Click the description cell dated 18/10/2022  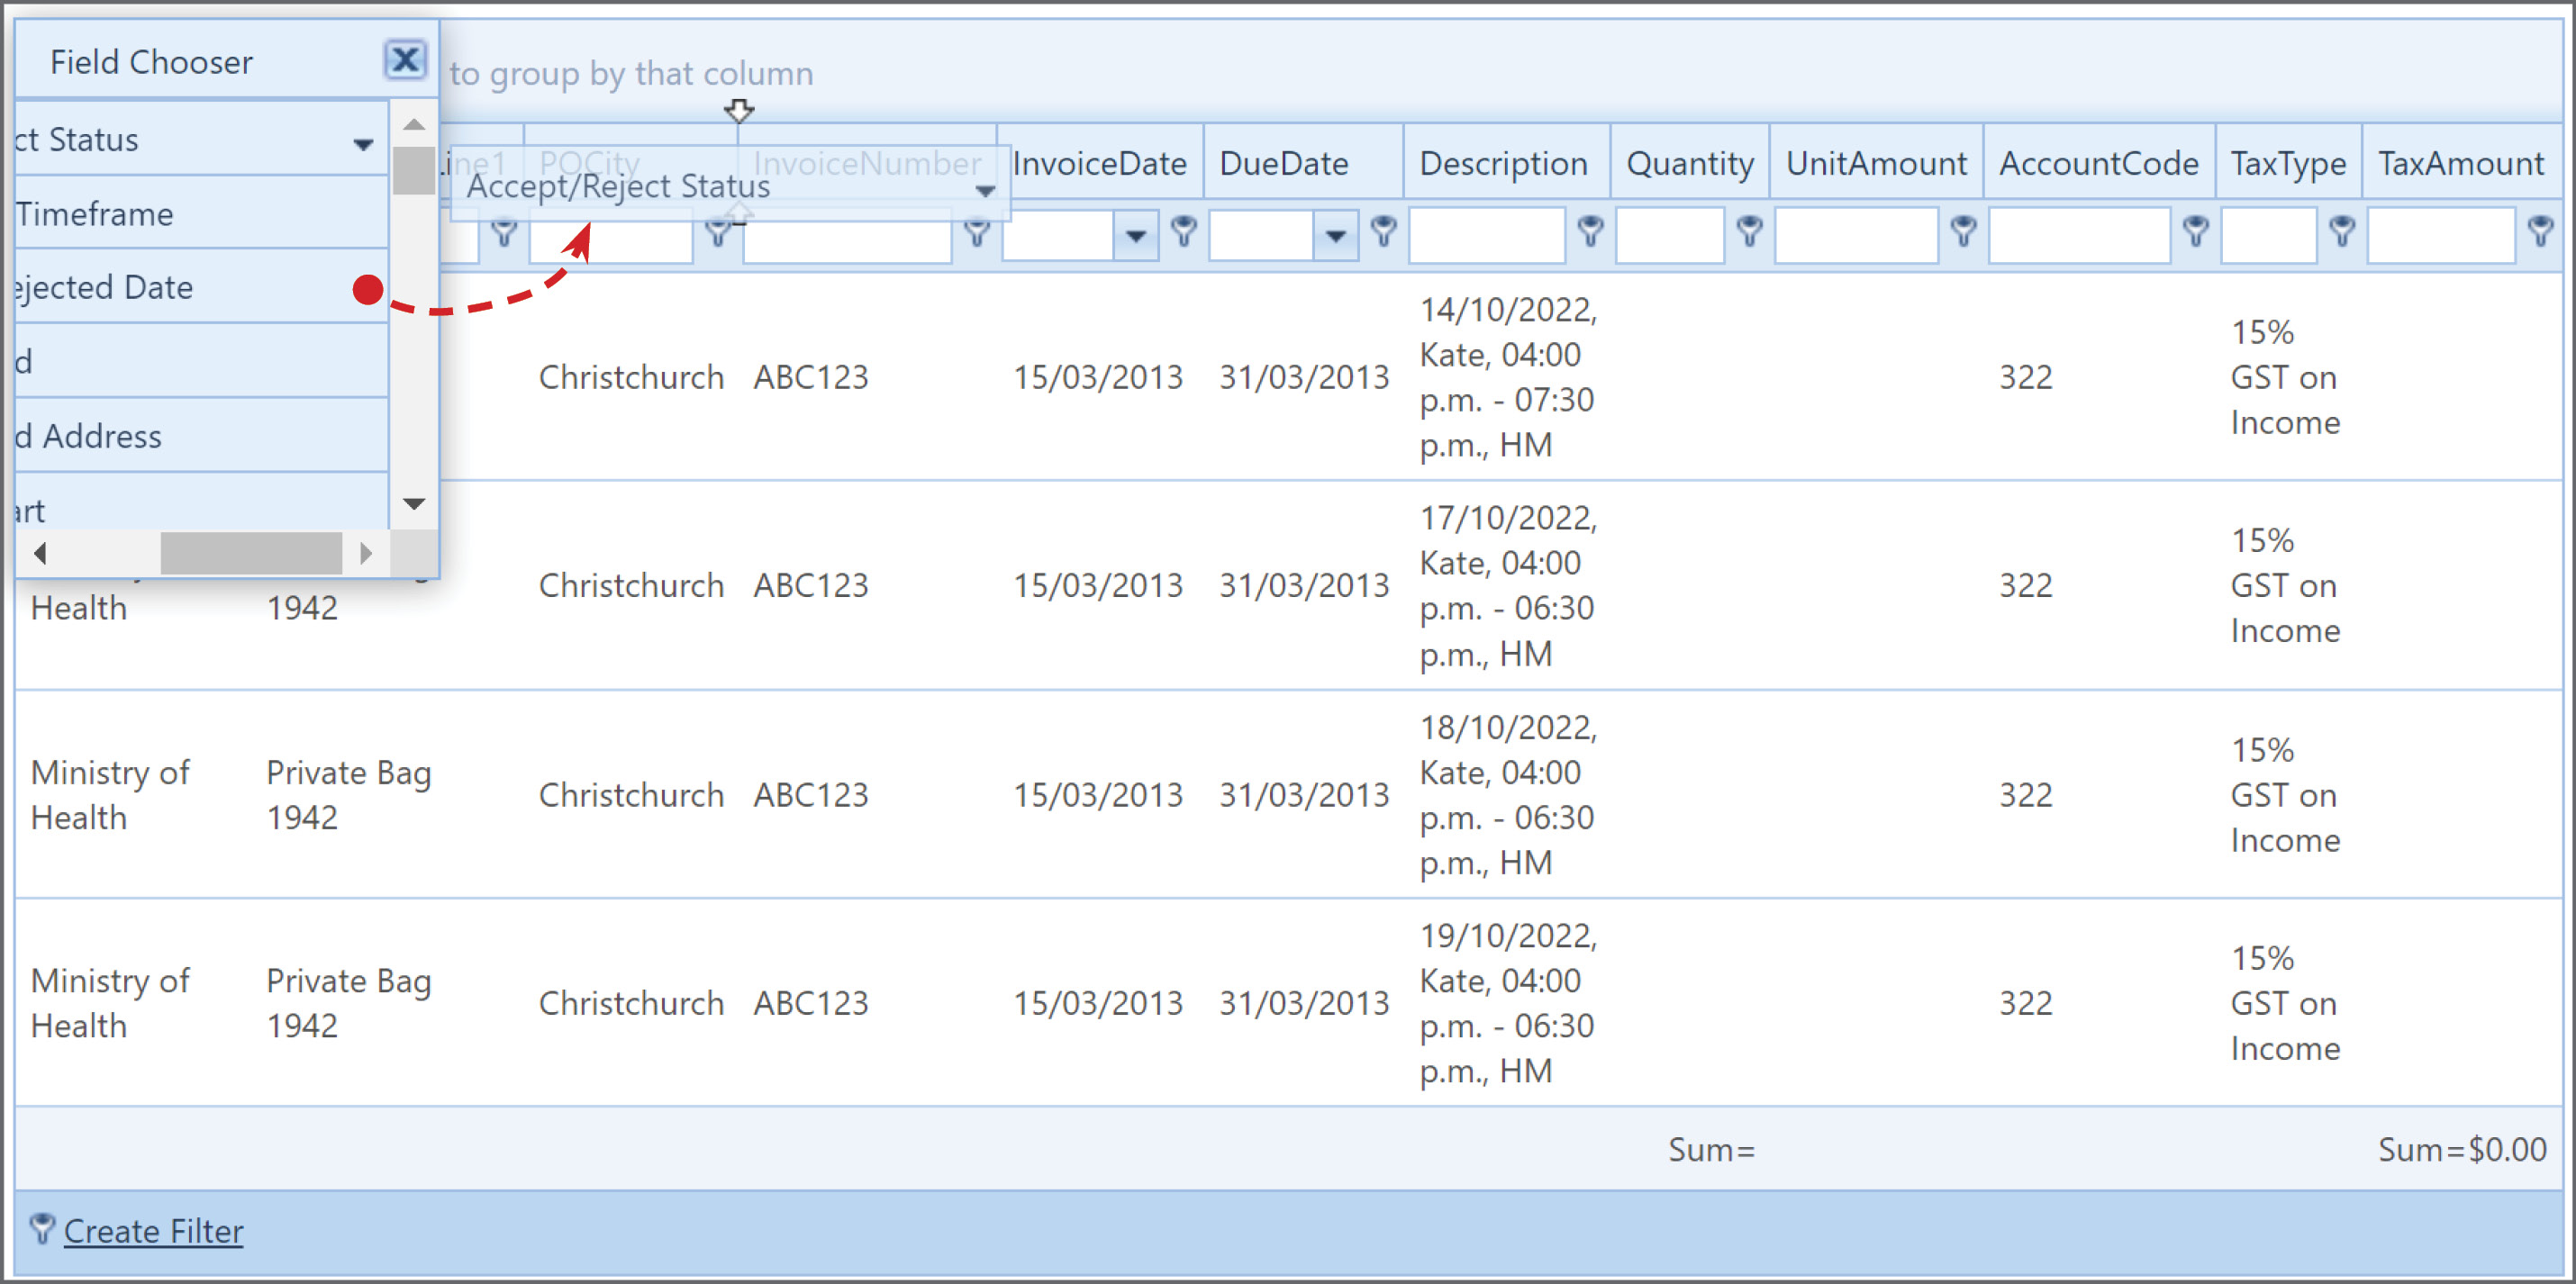pyautogui.click(x=1508, y=794)
